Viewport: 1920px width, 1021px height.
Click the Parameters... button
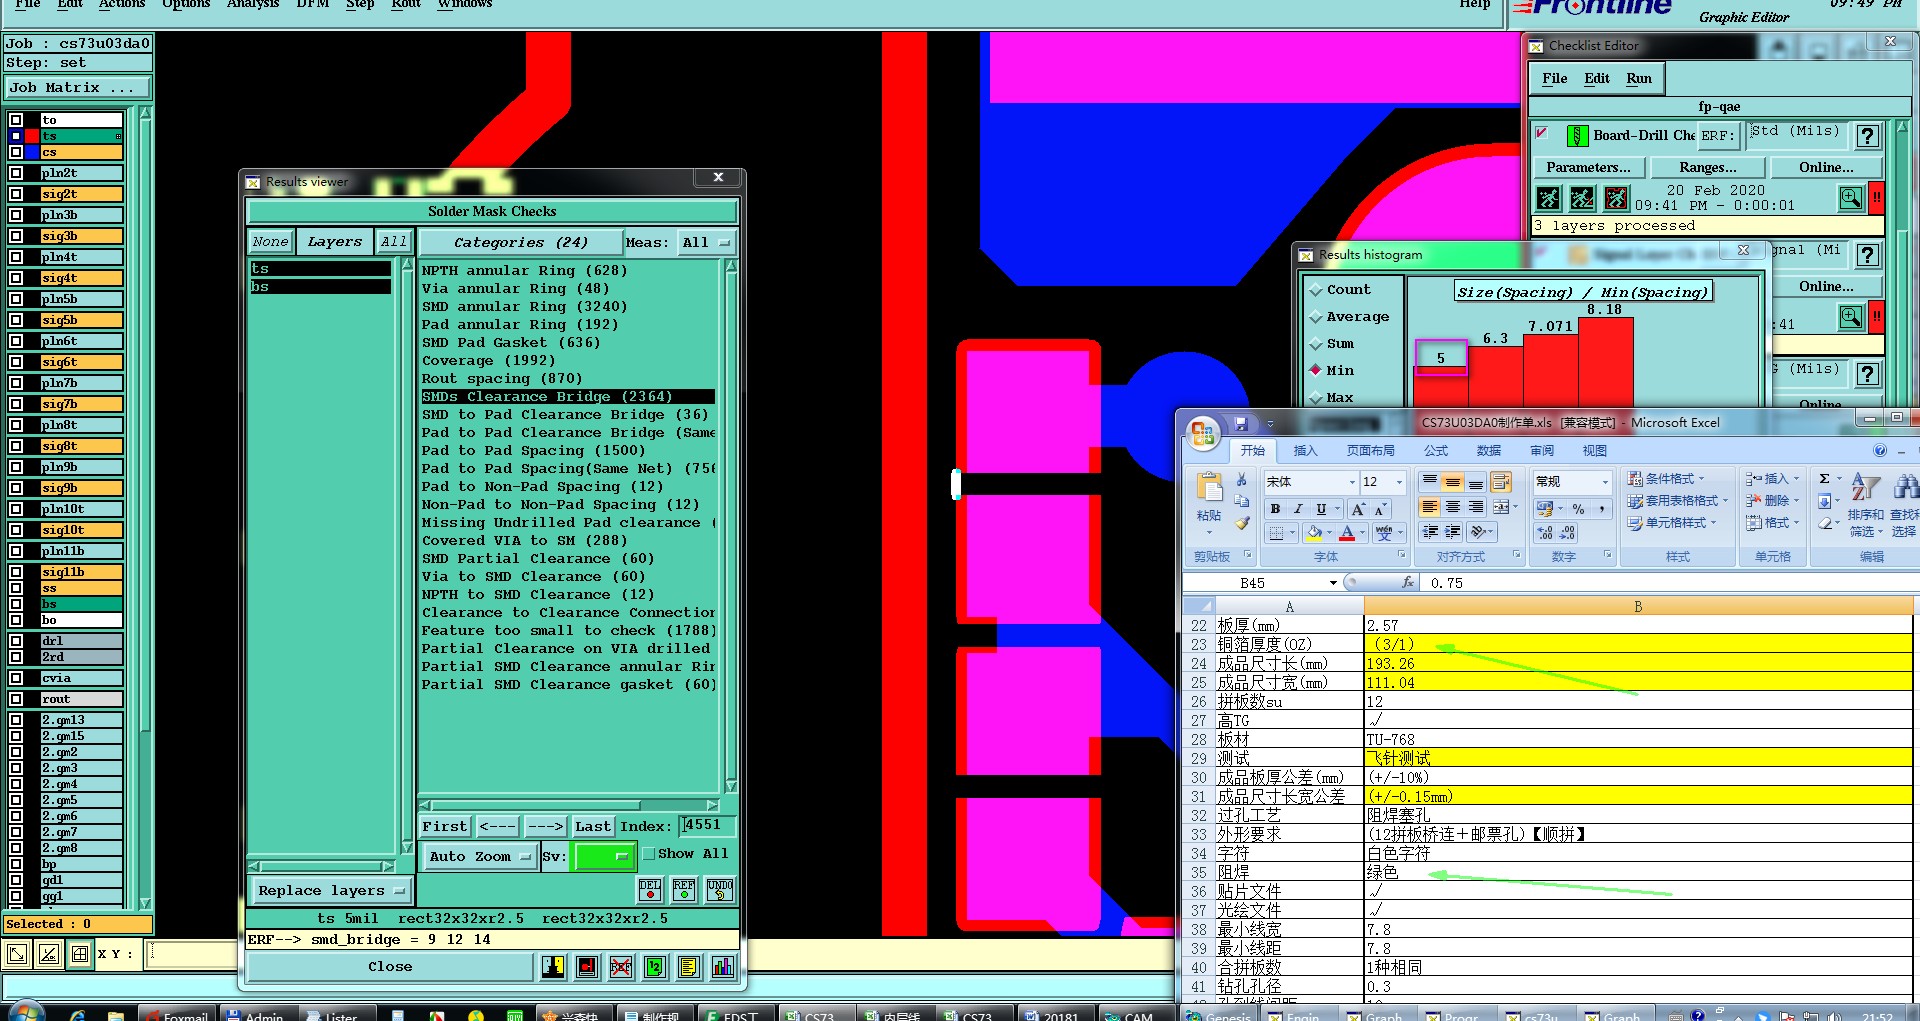[1588, 167]
